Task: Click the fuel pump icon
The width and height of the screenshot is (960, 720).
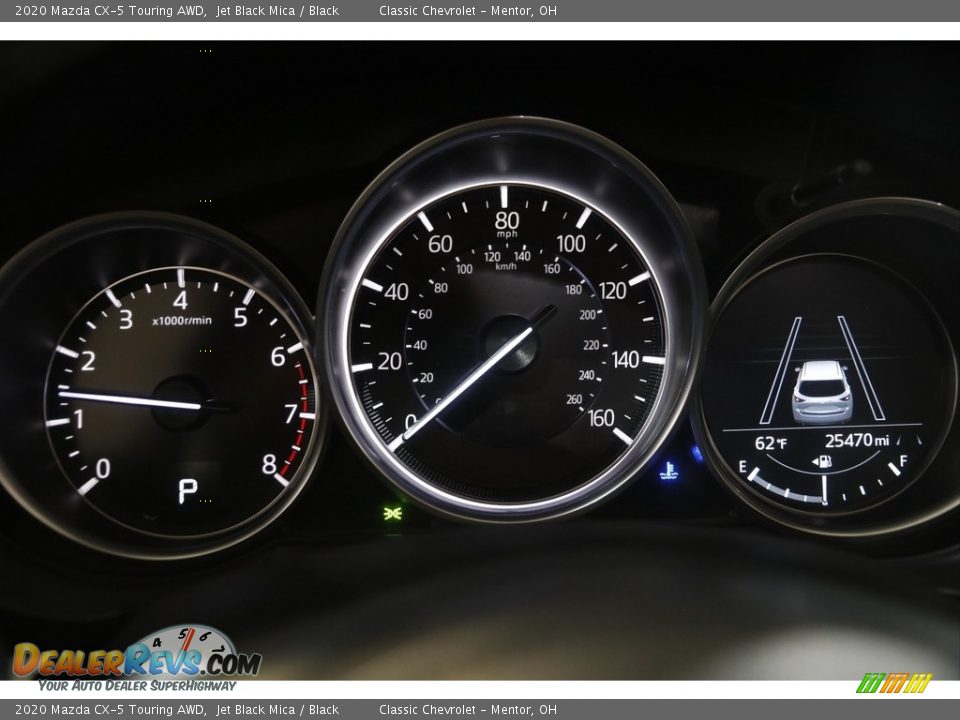Action: point(824,461)
